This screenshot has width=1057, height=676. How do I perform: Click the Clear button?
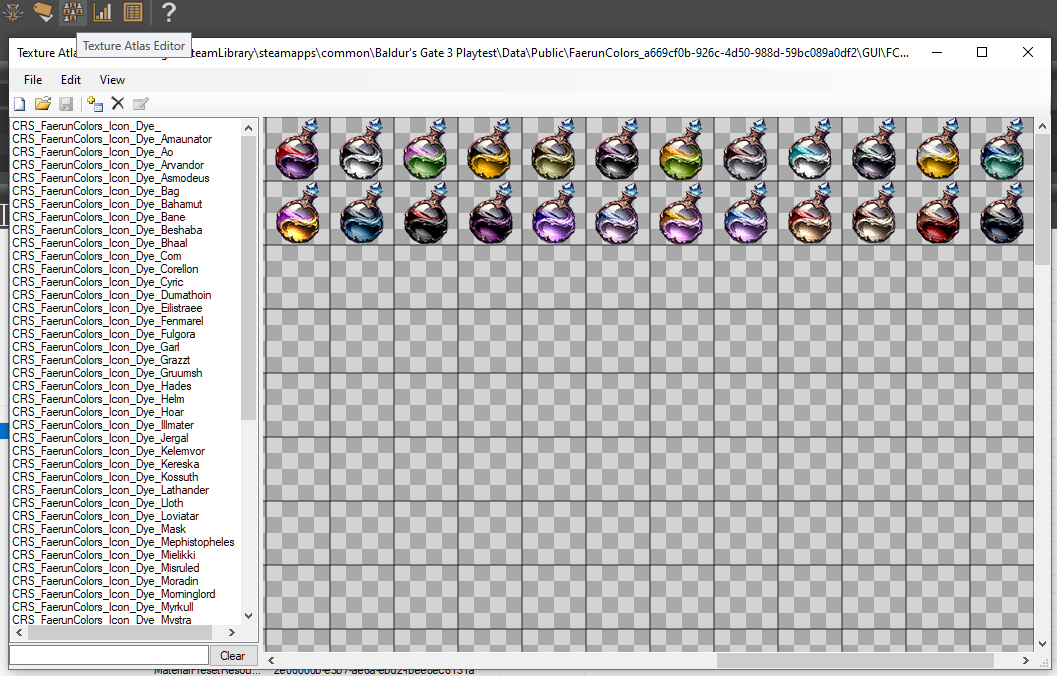click(233, 656)
